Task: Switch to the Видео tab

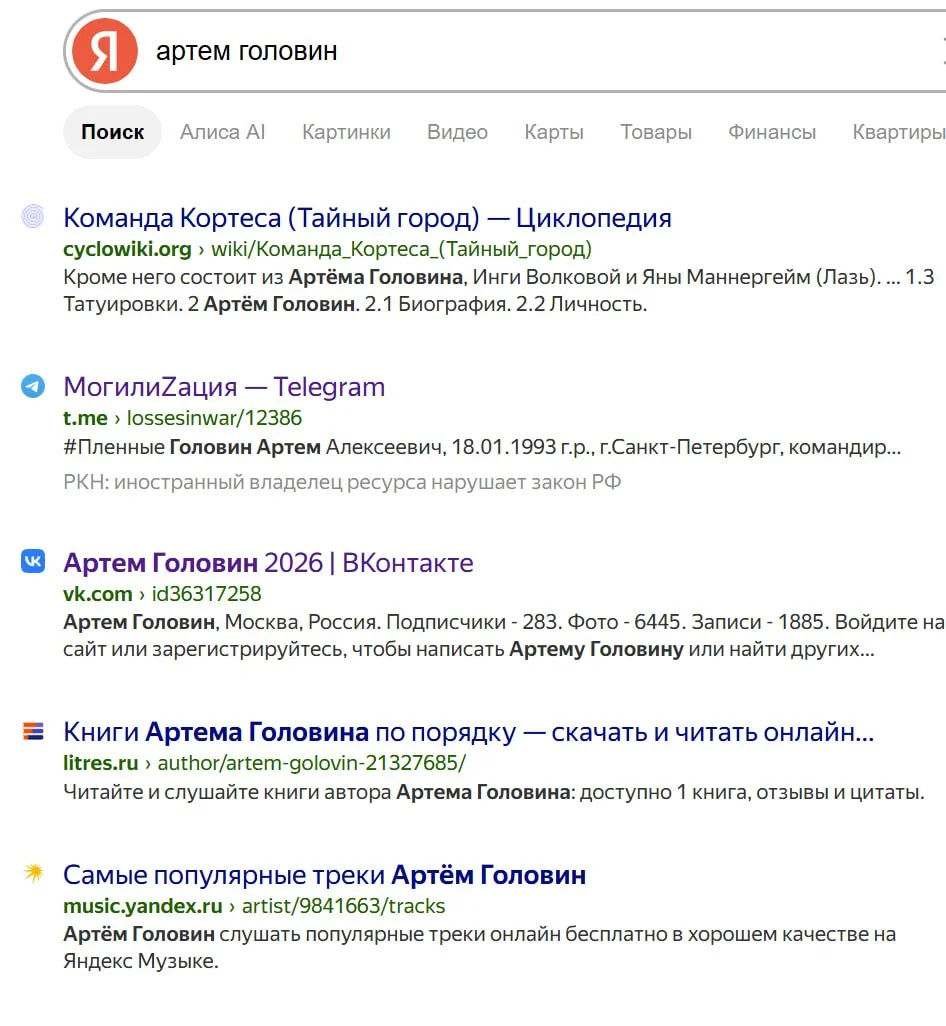Action: point(457,132)
